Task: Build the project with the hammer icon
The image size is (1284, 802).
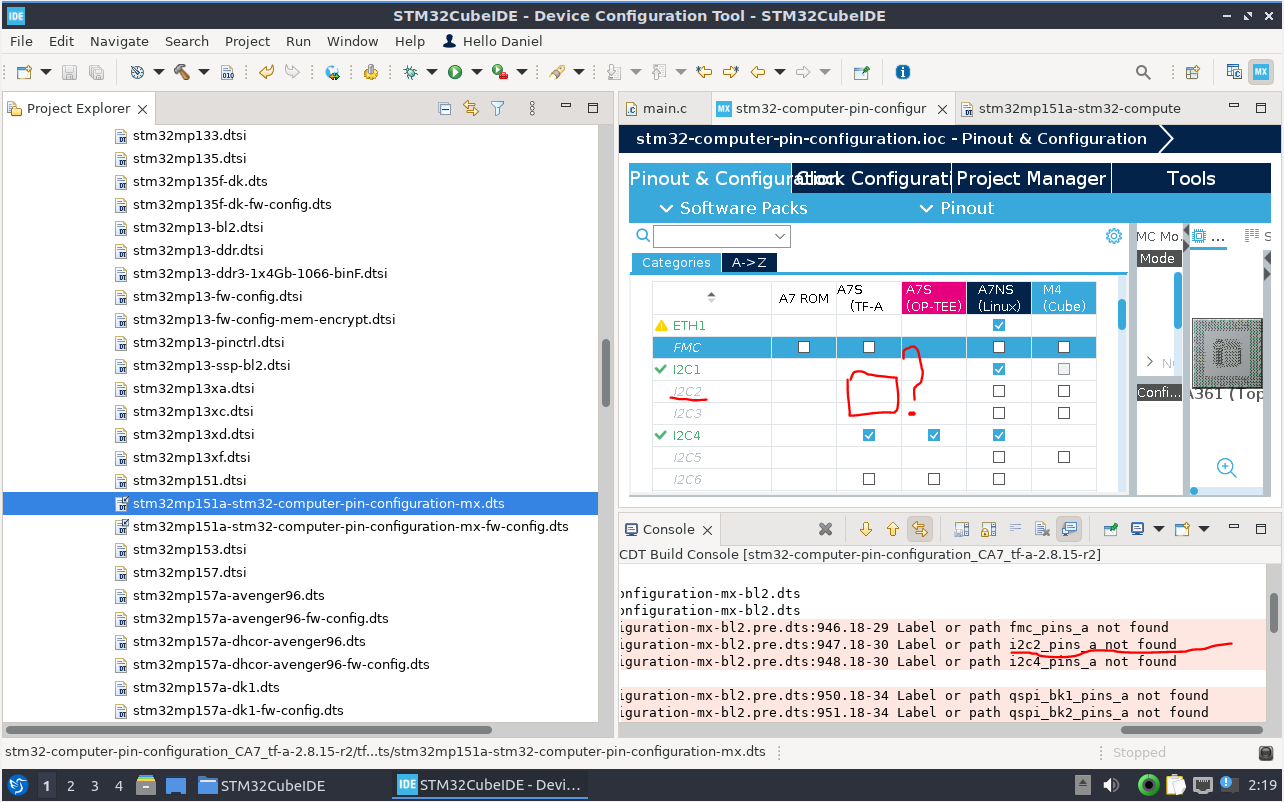Action: pyautogui.click(x=183, y=71)
